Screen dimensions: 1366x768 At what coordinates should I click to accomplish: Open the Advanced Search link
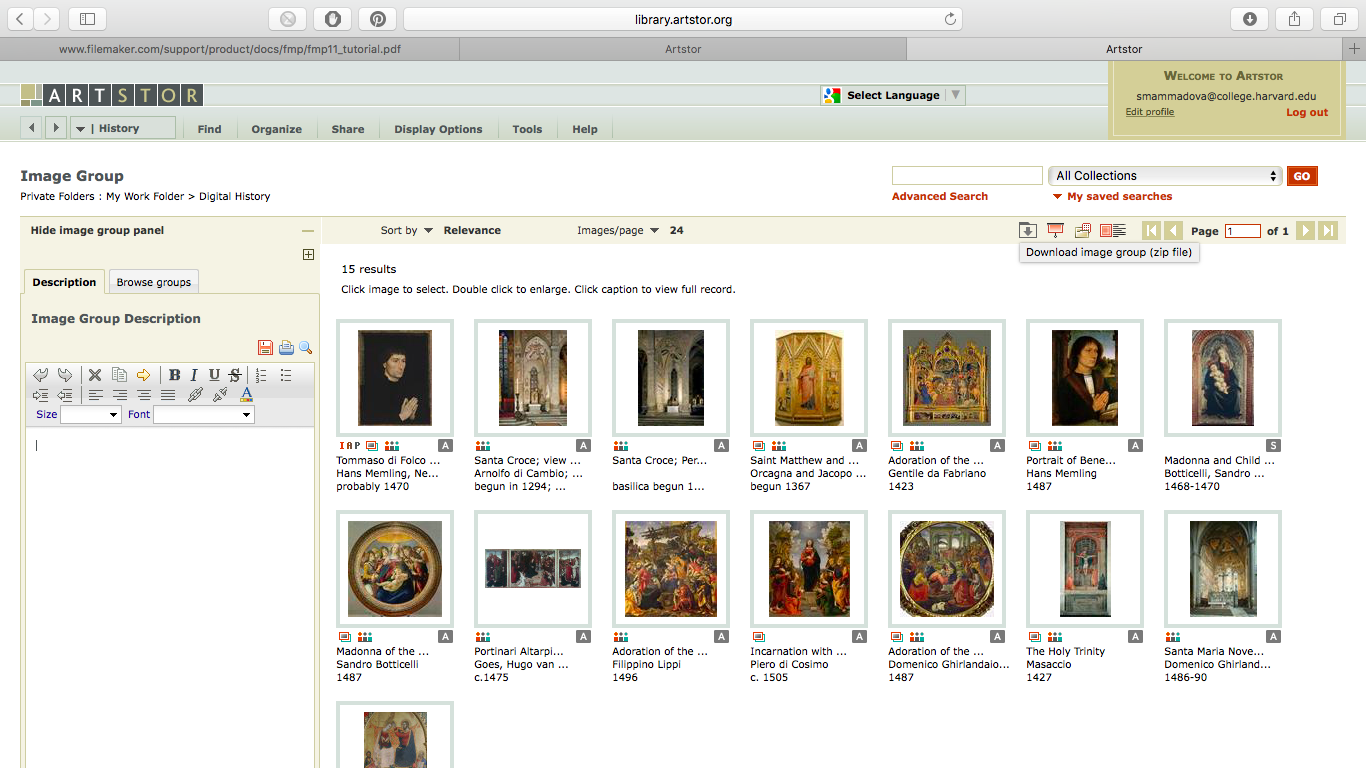[x=940, y=196]
